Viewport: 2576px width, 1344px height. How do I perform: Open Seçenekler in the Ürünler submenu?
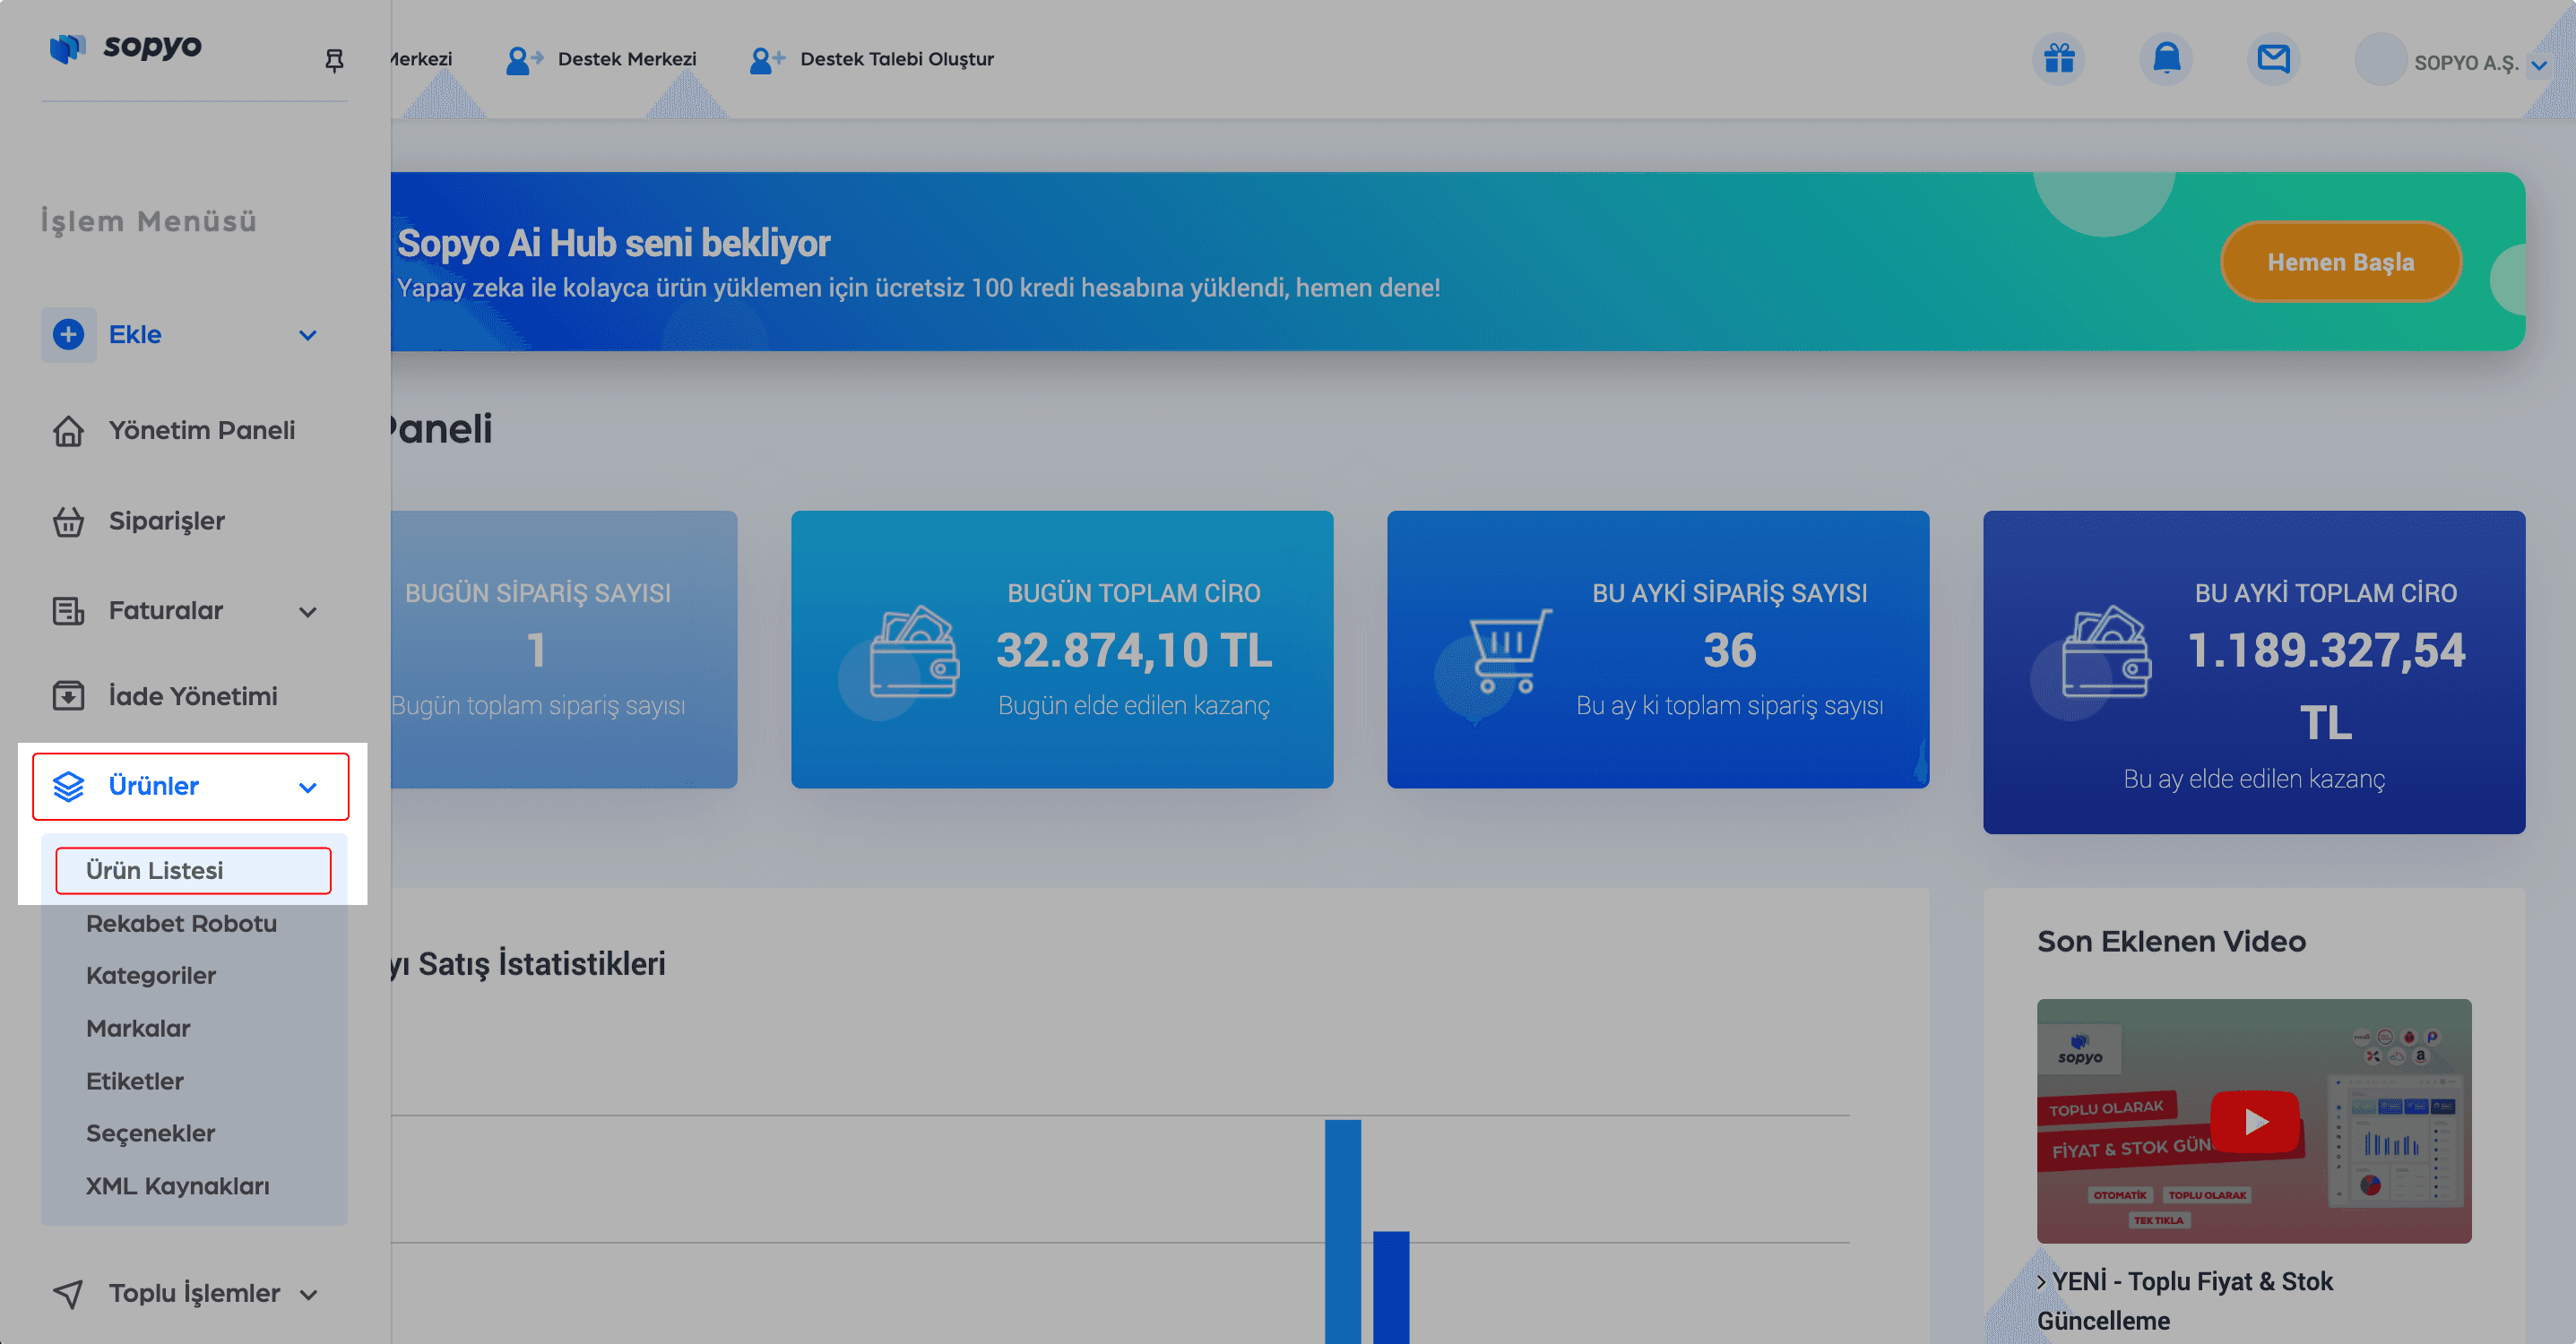[x=151, y=1133]
